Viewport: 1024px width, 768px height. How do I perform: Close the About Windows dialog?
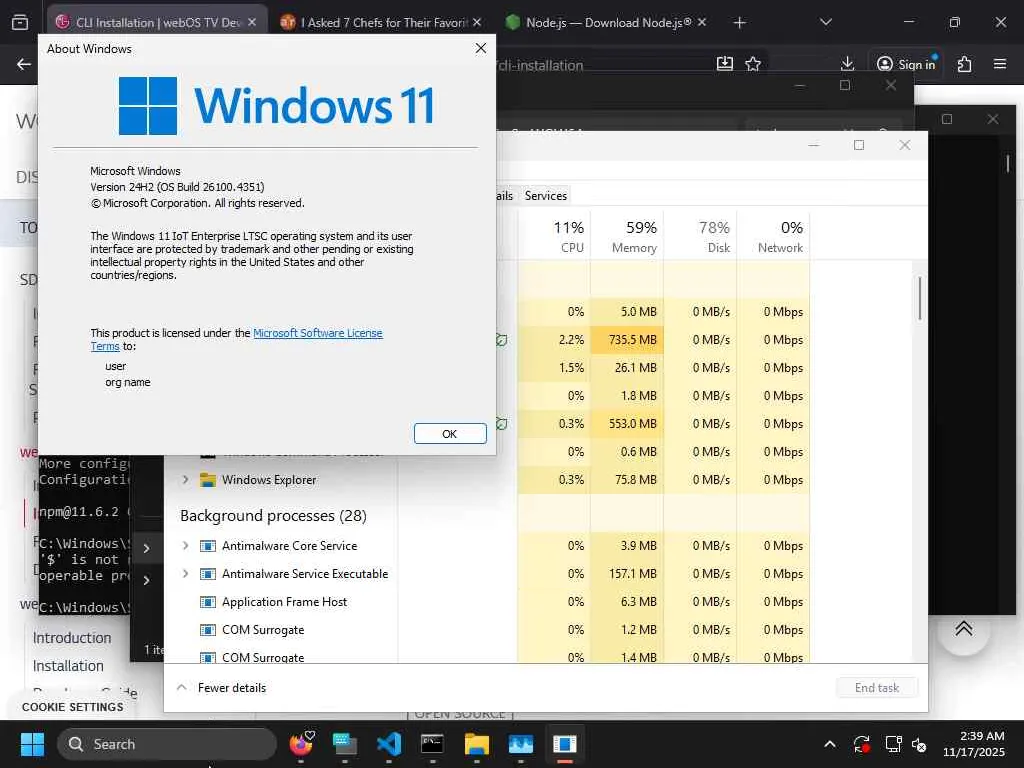(x=481, y=48)
